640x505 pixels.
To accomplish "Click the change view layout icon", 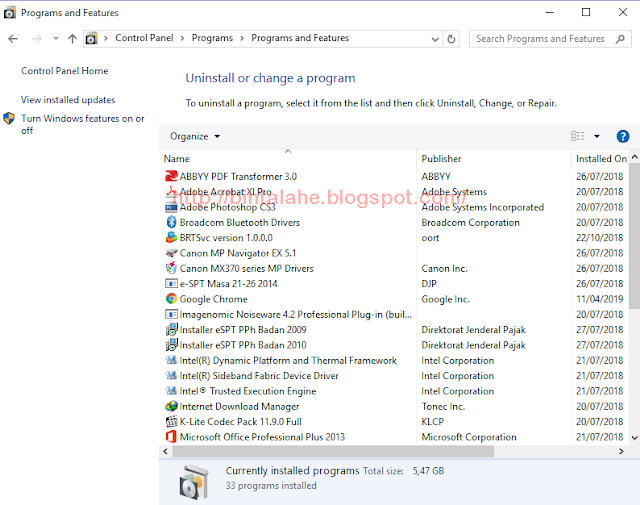I will (x=578, y=136).
